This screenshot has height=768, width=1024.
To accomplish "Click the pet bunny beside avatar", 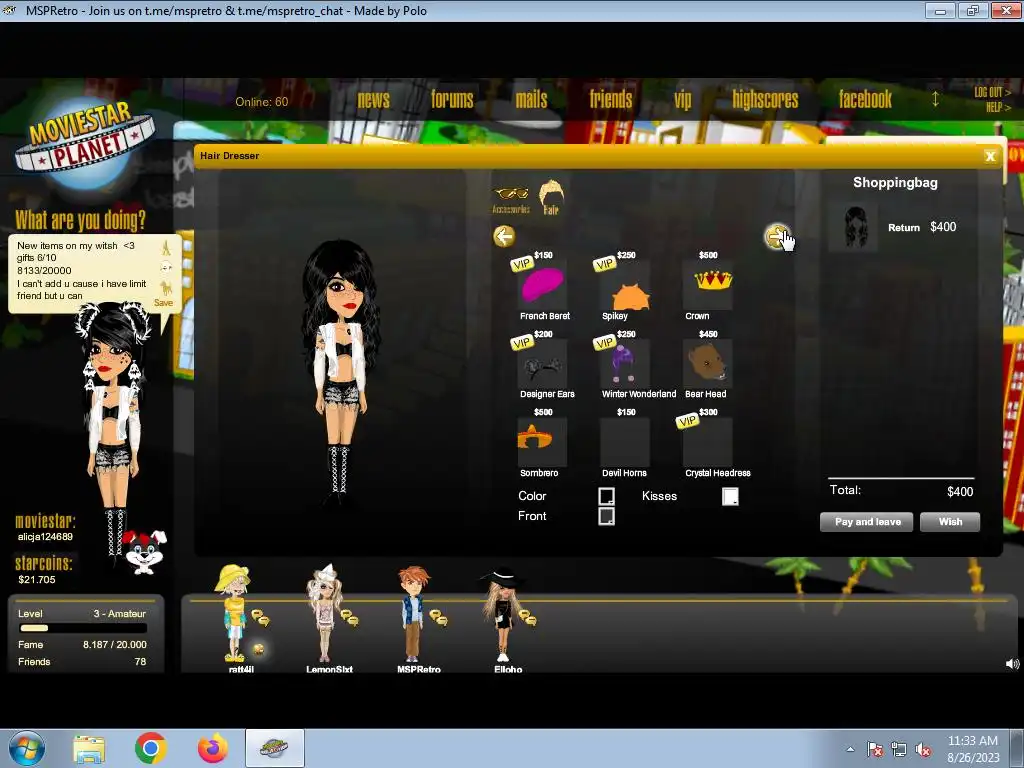I will 146,551.
